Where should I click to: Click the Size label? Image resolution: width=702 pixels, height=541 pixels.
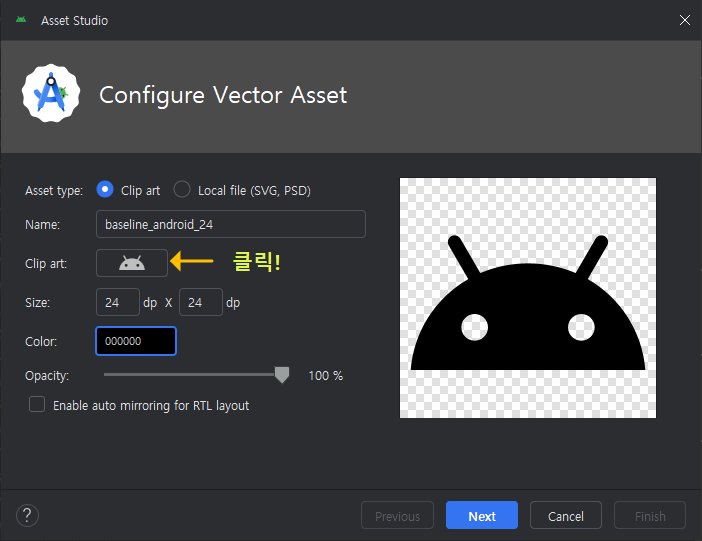click(x=38, y=303)
